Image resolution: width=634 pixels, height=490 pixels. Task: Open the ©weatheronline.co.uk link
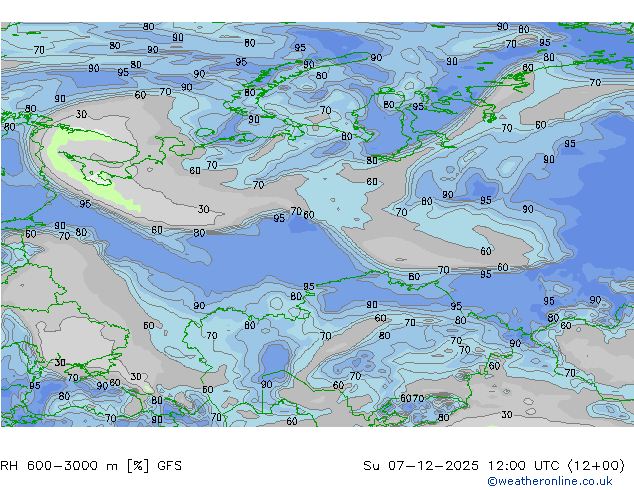point(550,481)
